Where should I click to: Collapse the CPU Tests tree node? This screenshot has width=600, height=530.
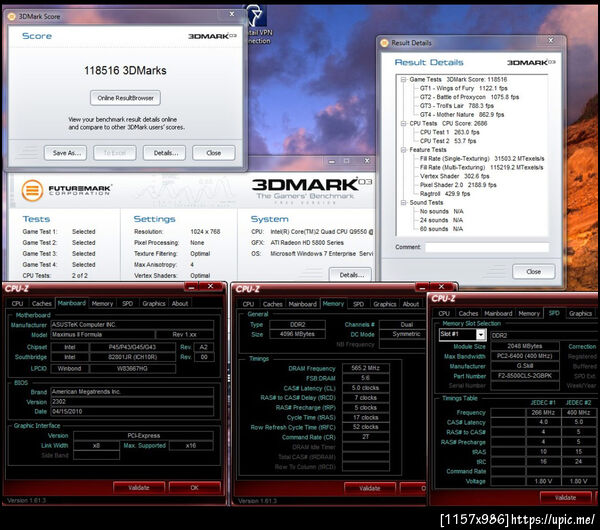point(403,124)
